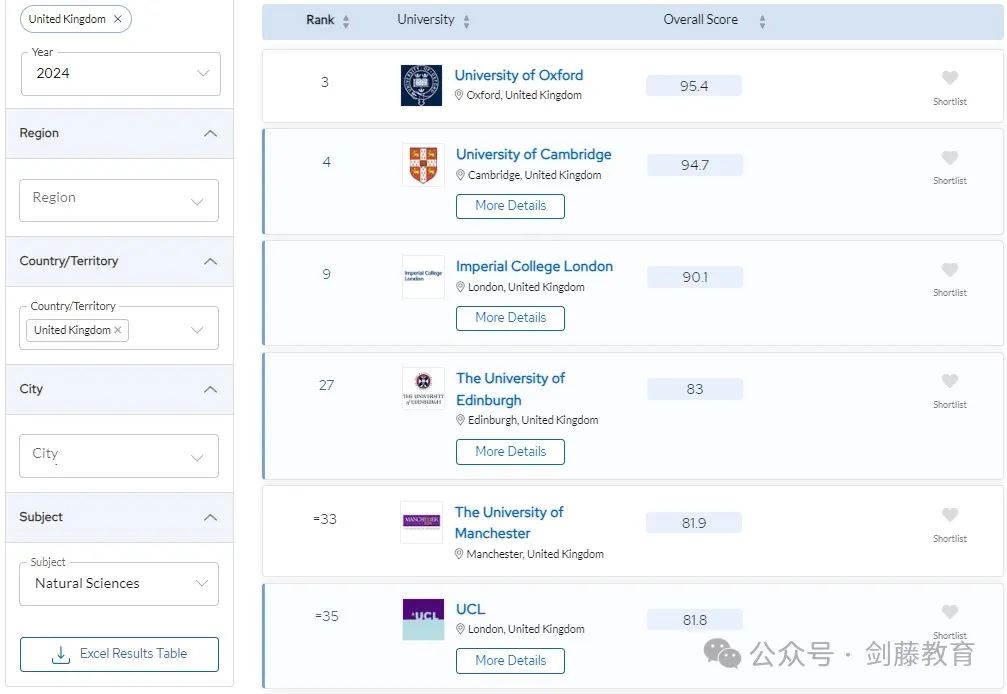Shortlist UCL with heart icon
1007x694 pixels.
(x=950, y=611)
